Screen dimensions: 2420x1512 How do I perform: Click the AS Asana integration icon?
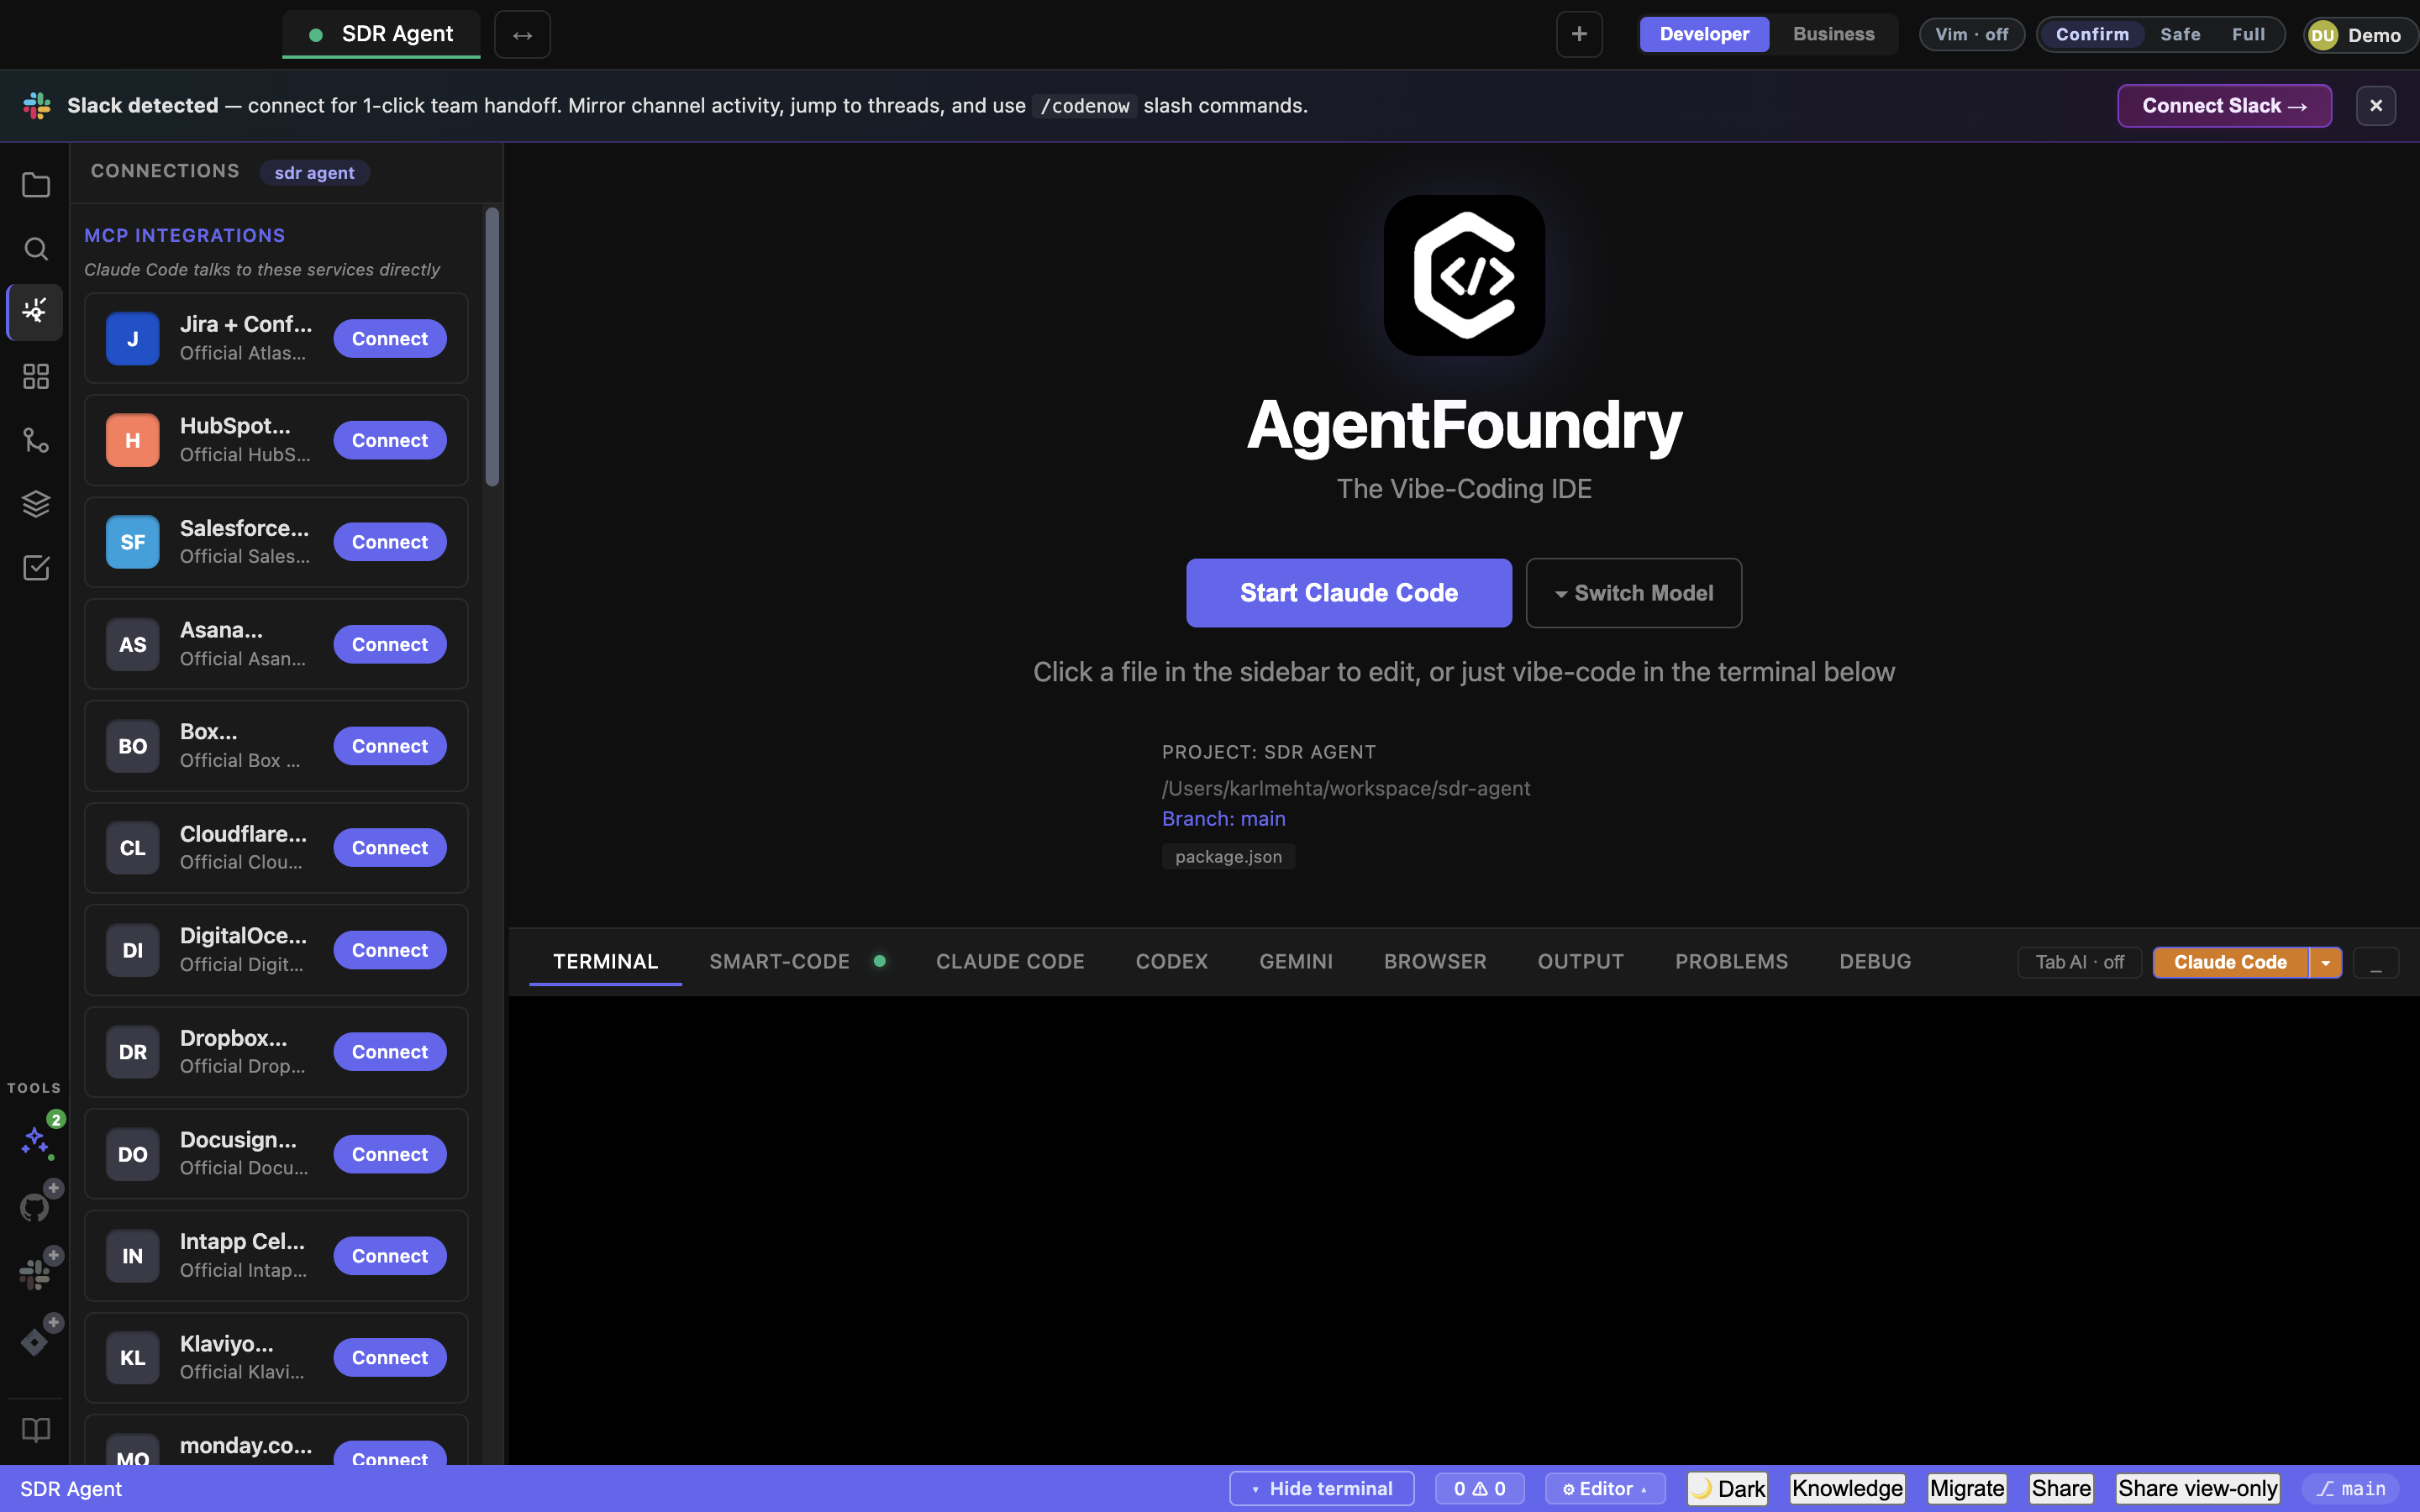(x=133, y=645)
